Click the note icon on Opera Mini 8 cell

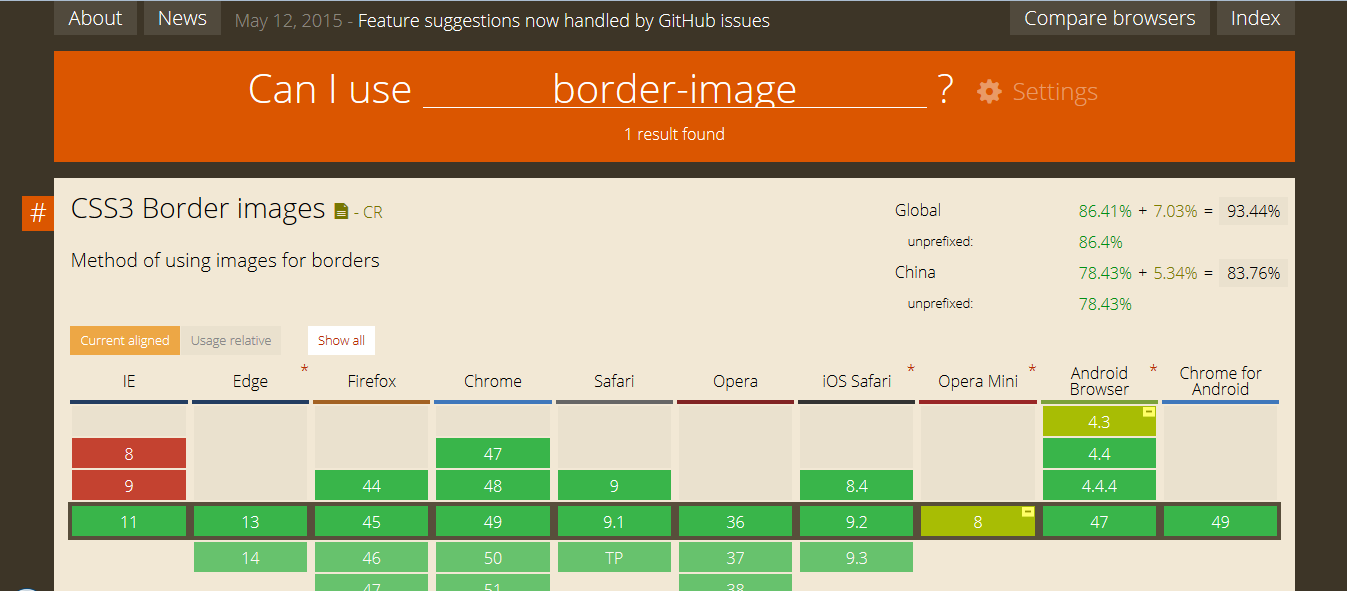[1026, 509]
